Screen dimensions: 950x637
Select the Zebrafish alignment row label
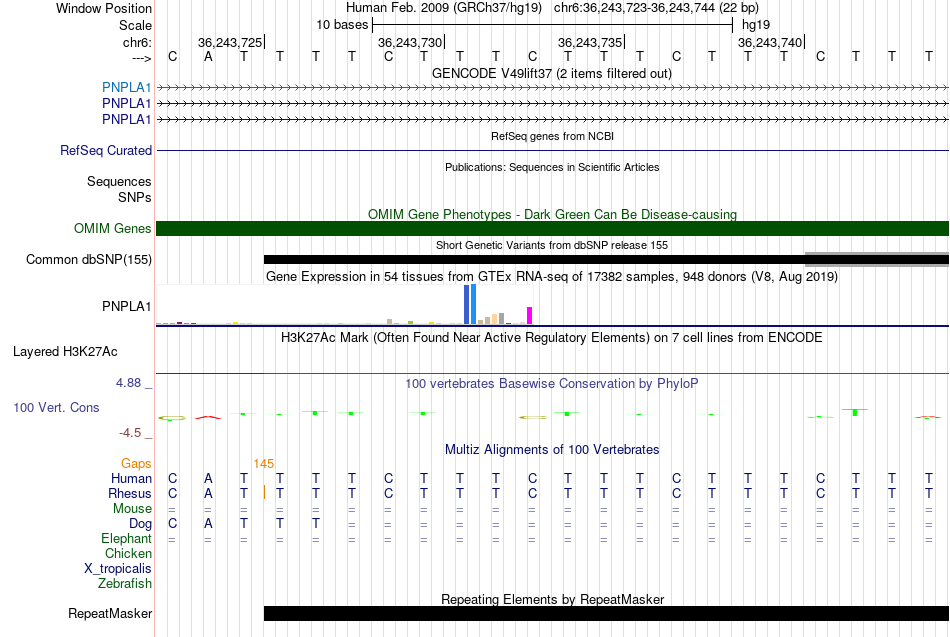click(125, 584)
